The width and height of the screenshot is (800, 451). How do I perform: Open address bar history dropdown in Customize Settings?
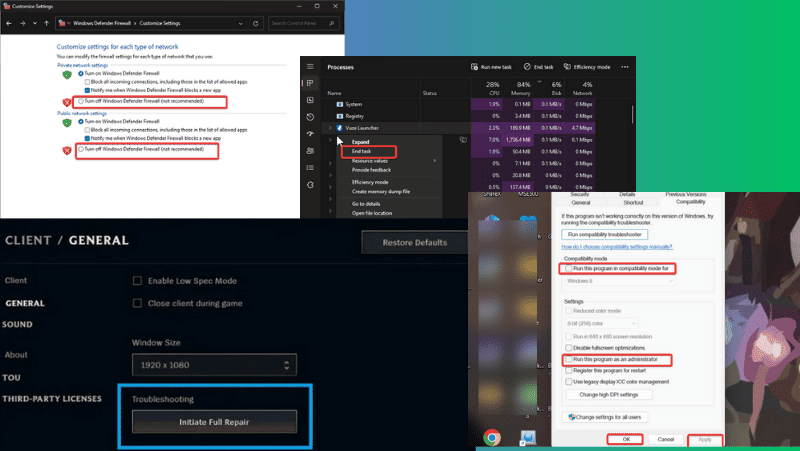click(240, 23)
